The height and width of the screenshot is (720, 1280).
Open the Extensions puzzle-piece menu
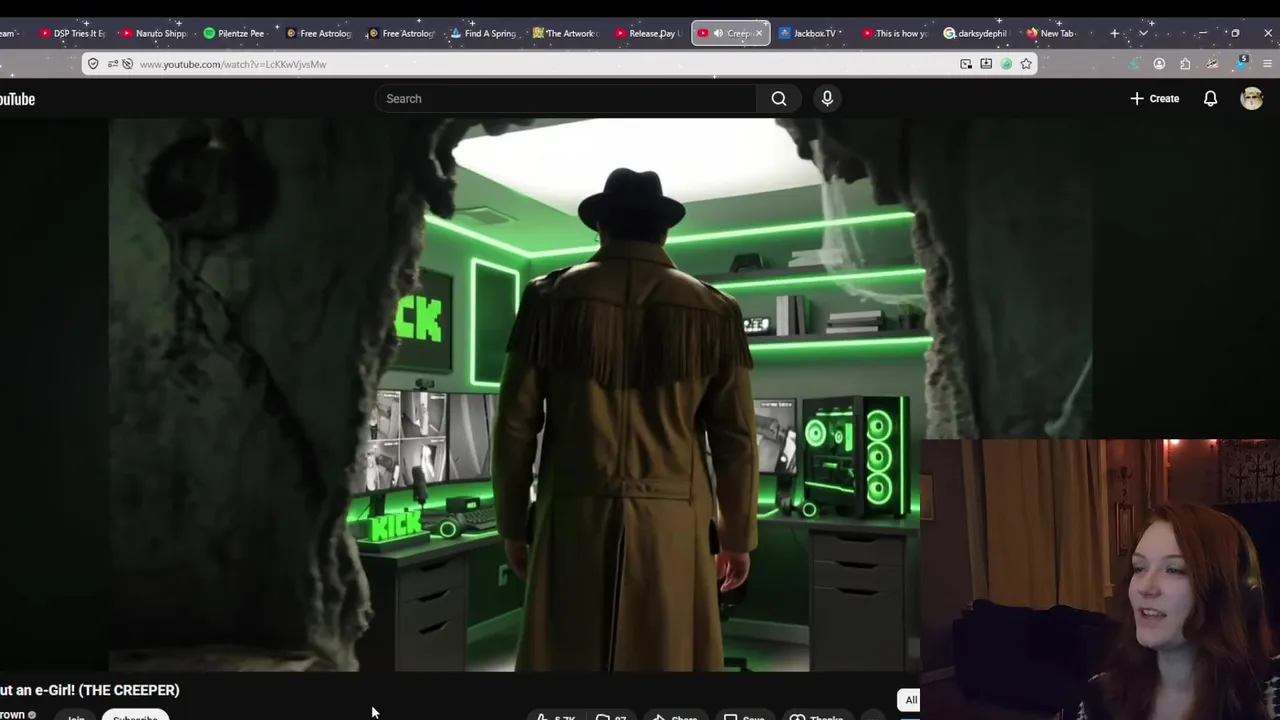pyautogui.click(x=1185, y=64)
